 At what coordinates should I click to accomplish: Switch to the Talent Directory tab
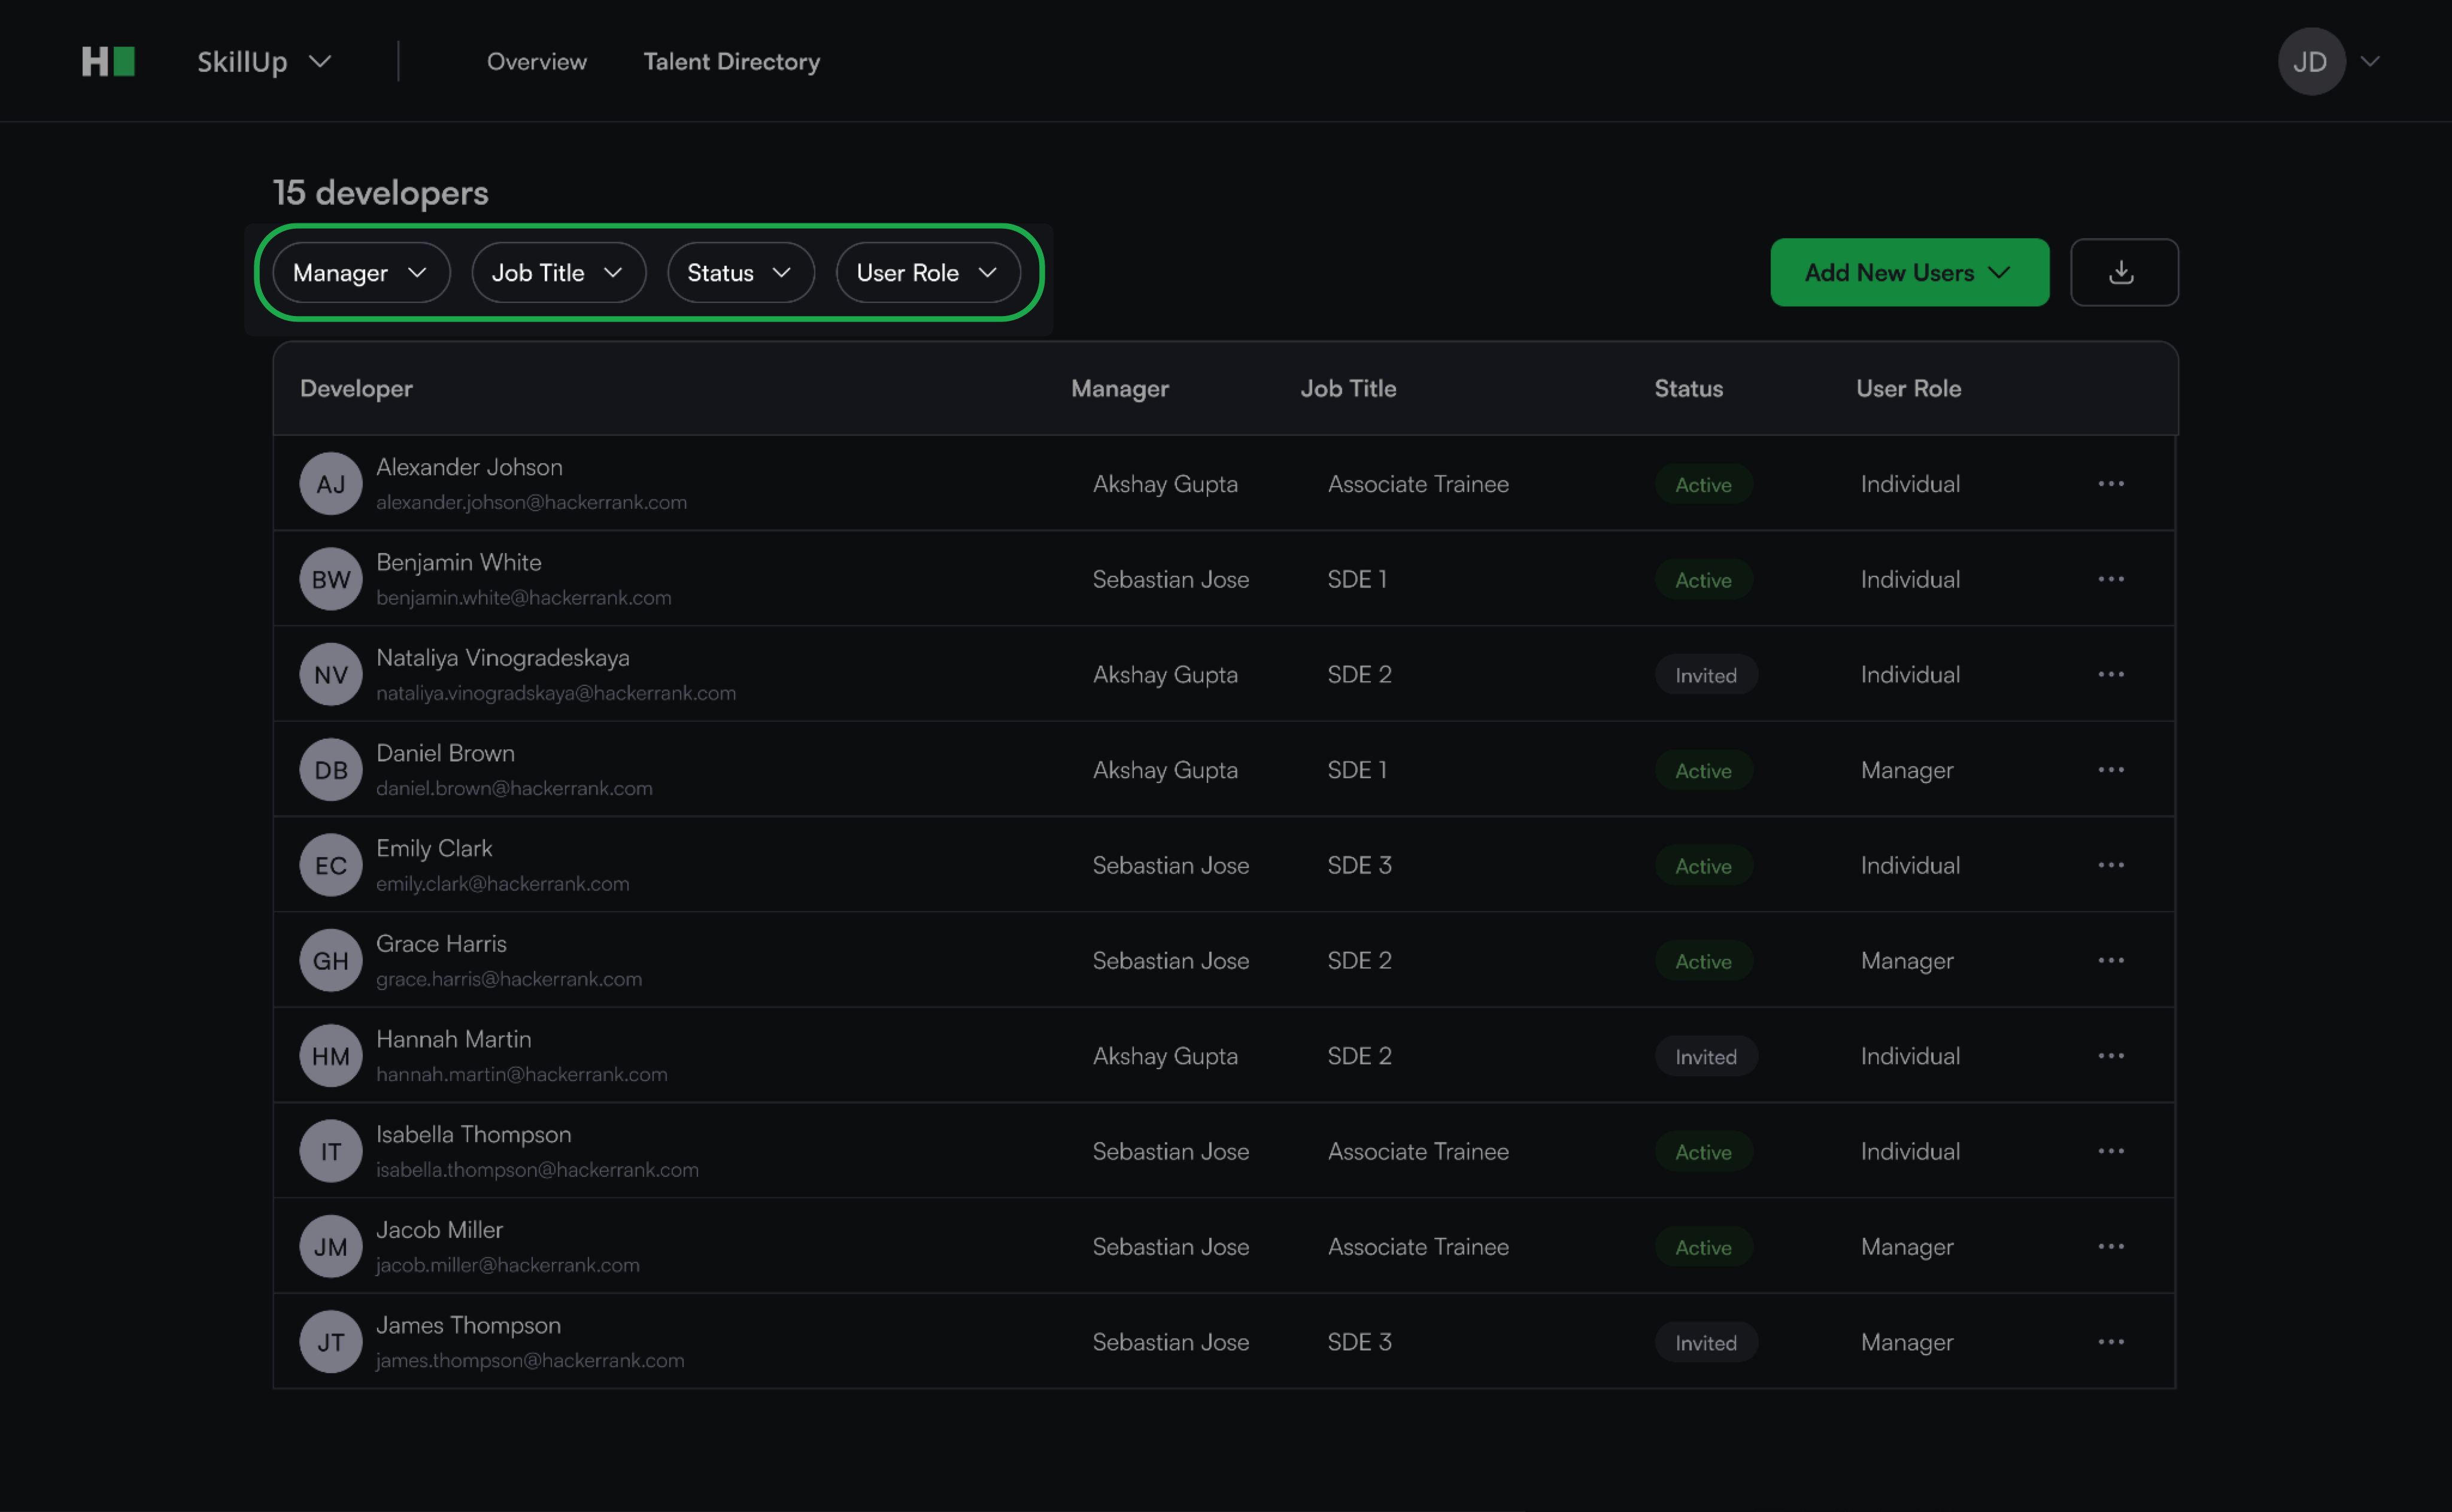(x=731, y=62)
